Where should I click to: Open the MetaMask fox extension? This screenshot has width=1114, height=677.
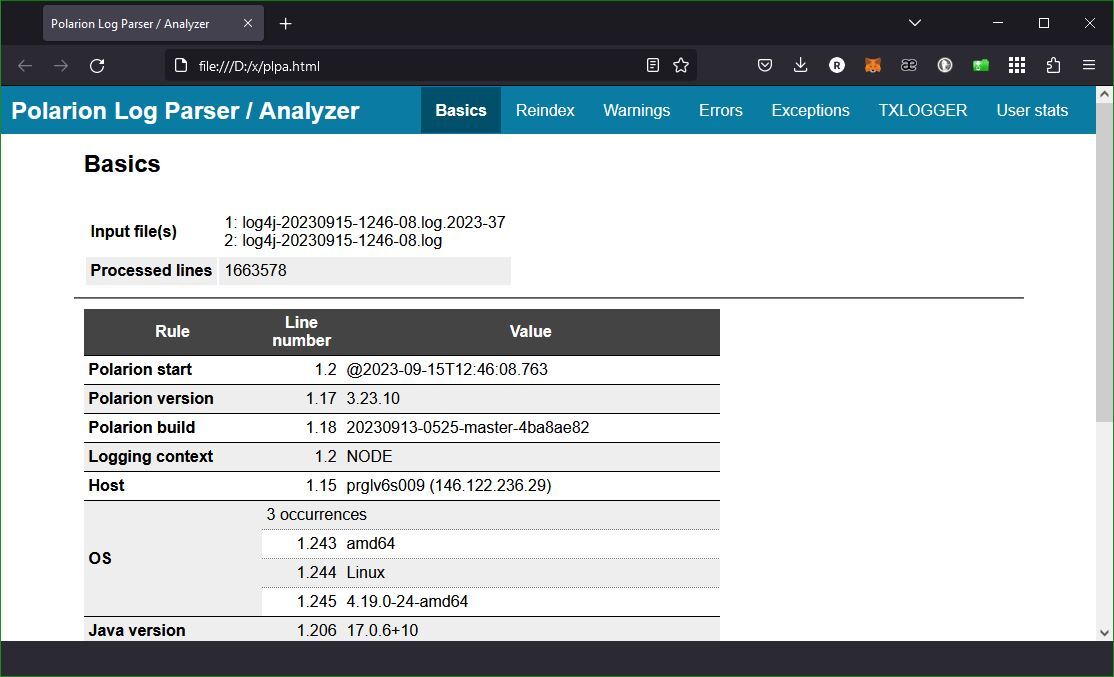point(873,65)
